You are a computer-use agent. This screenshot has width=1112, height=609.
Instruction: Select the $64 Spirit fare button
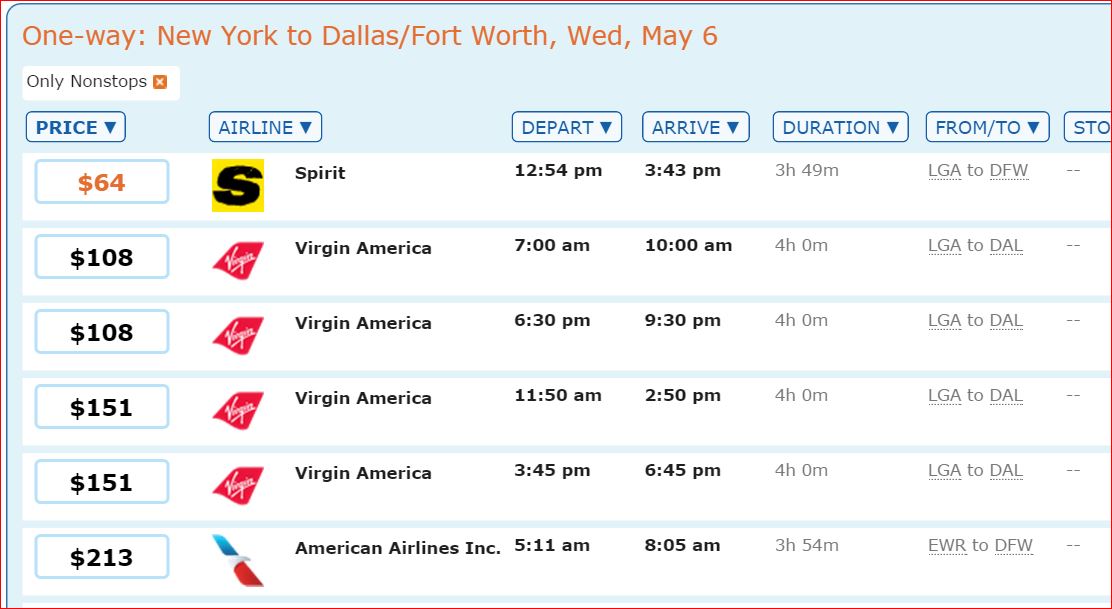click(x=102, y=182)
